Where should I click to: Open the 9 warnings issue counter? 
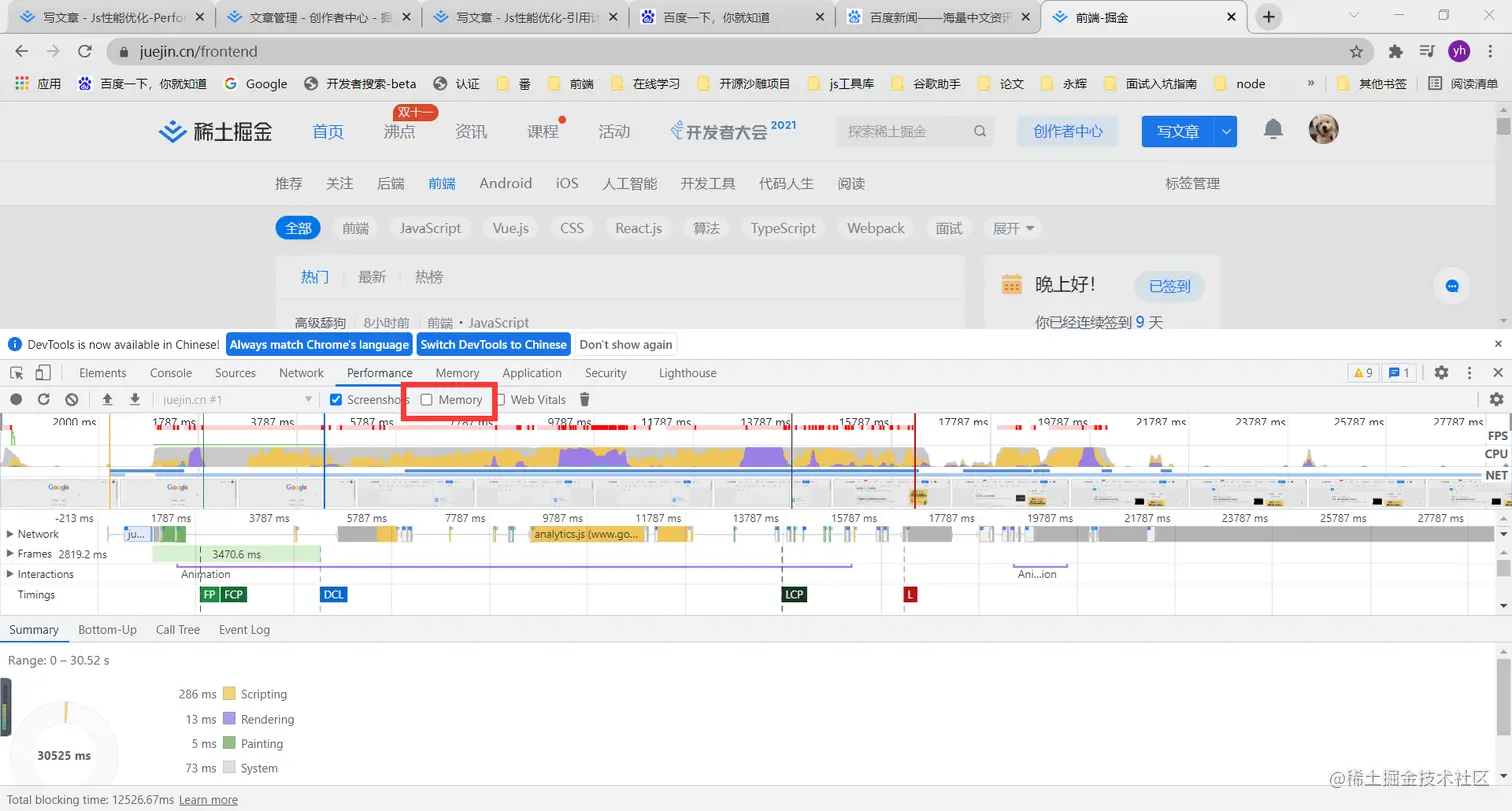pos(1363,373)
